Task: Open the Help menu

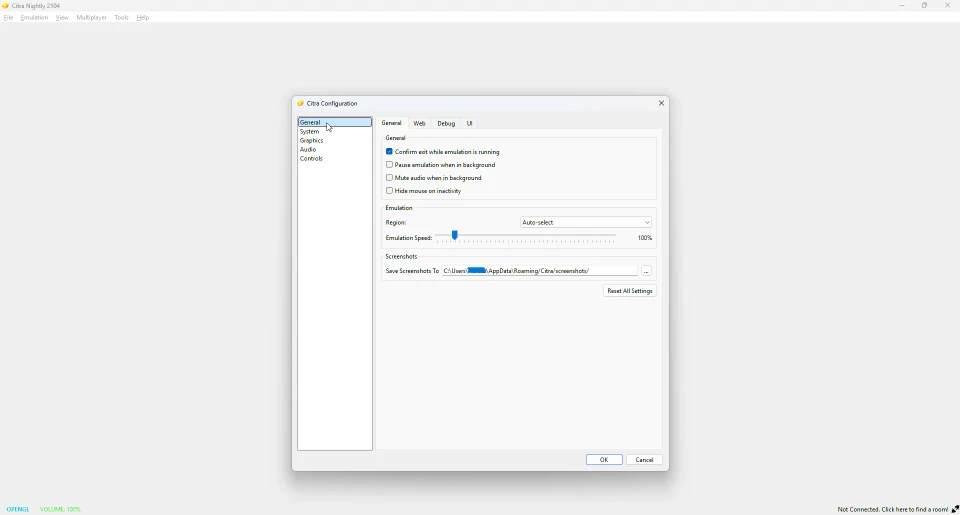Action: (143, 18)
